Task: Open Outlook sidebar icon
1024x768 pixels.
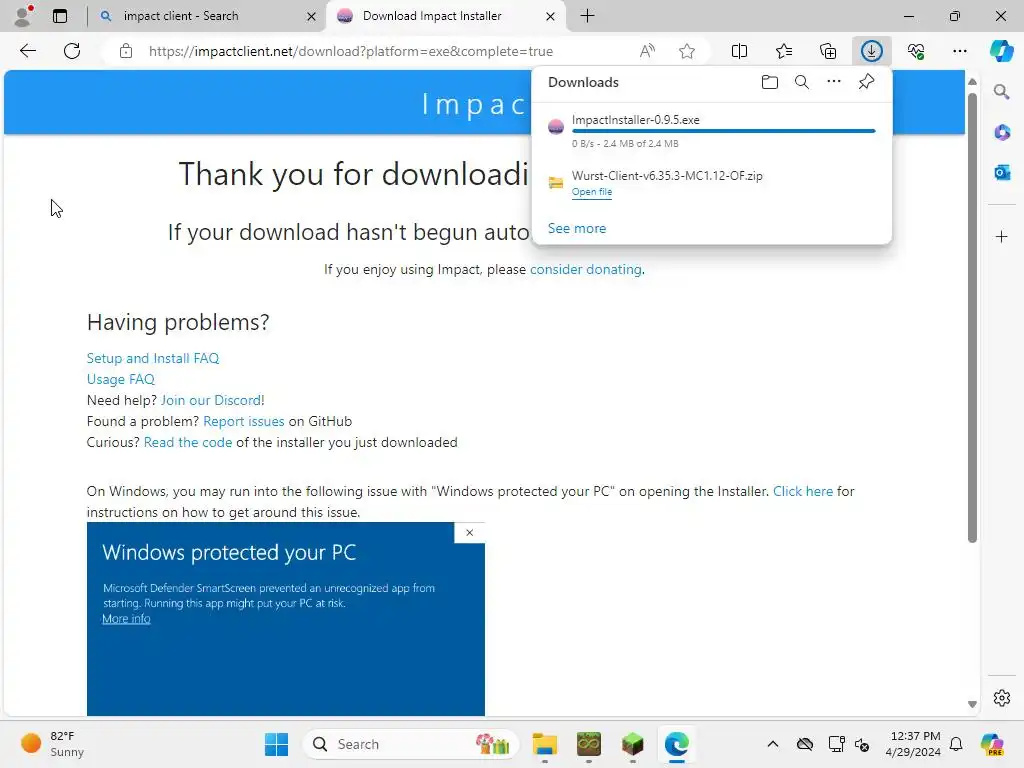Action: click(x=1002, y=172)
